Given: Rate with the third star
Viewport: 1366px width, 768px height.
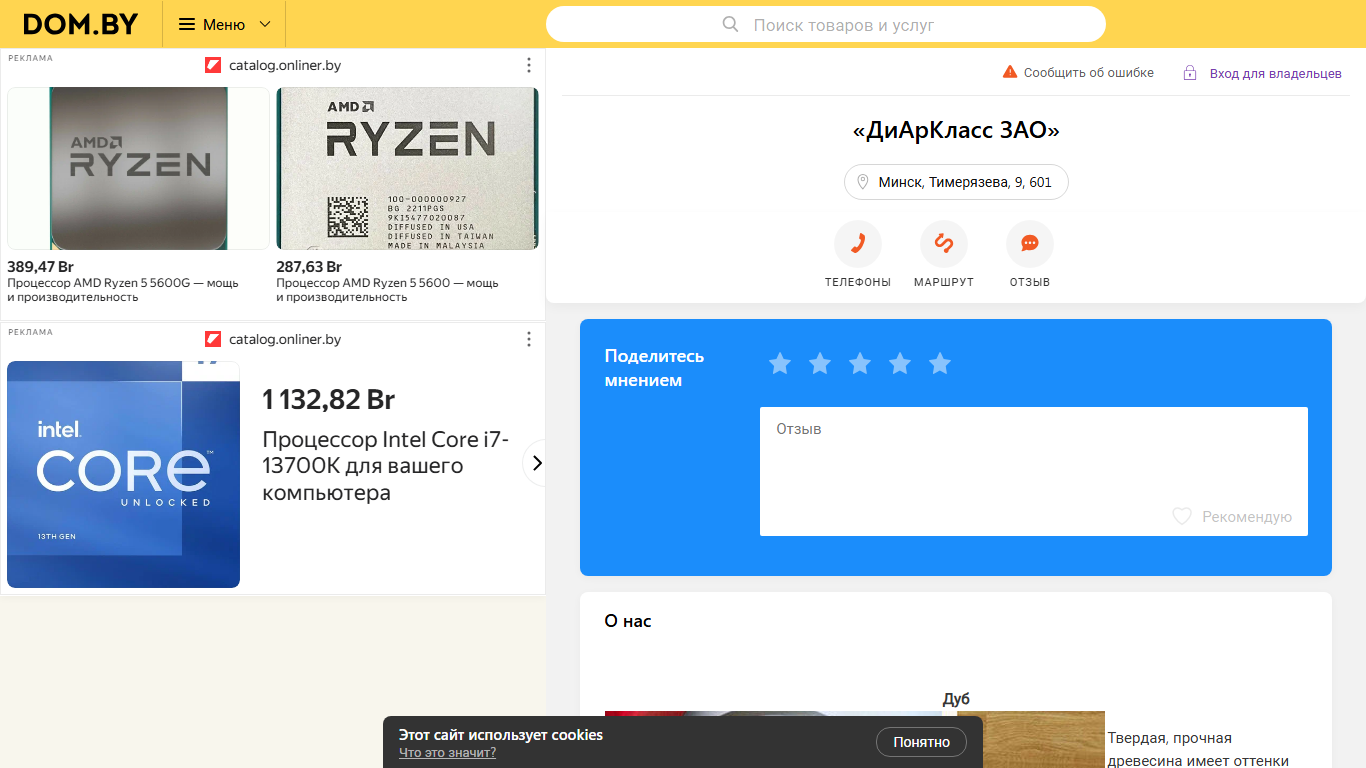Looking at the screenshot, I should [x=860, y=364].
